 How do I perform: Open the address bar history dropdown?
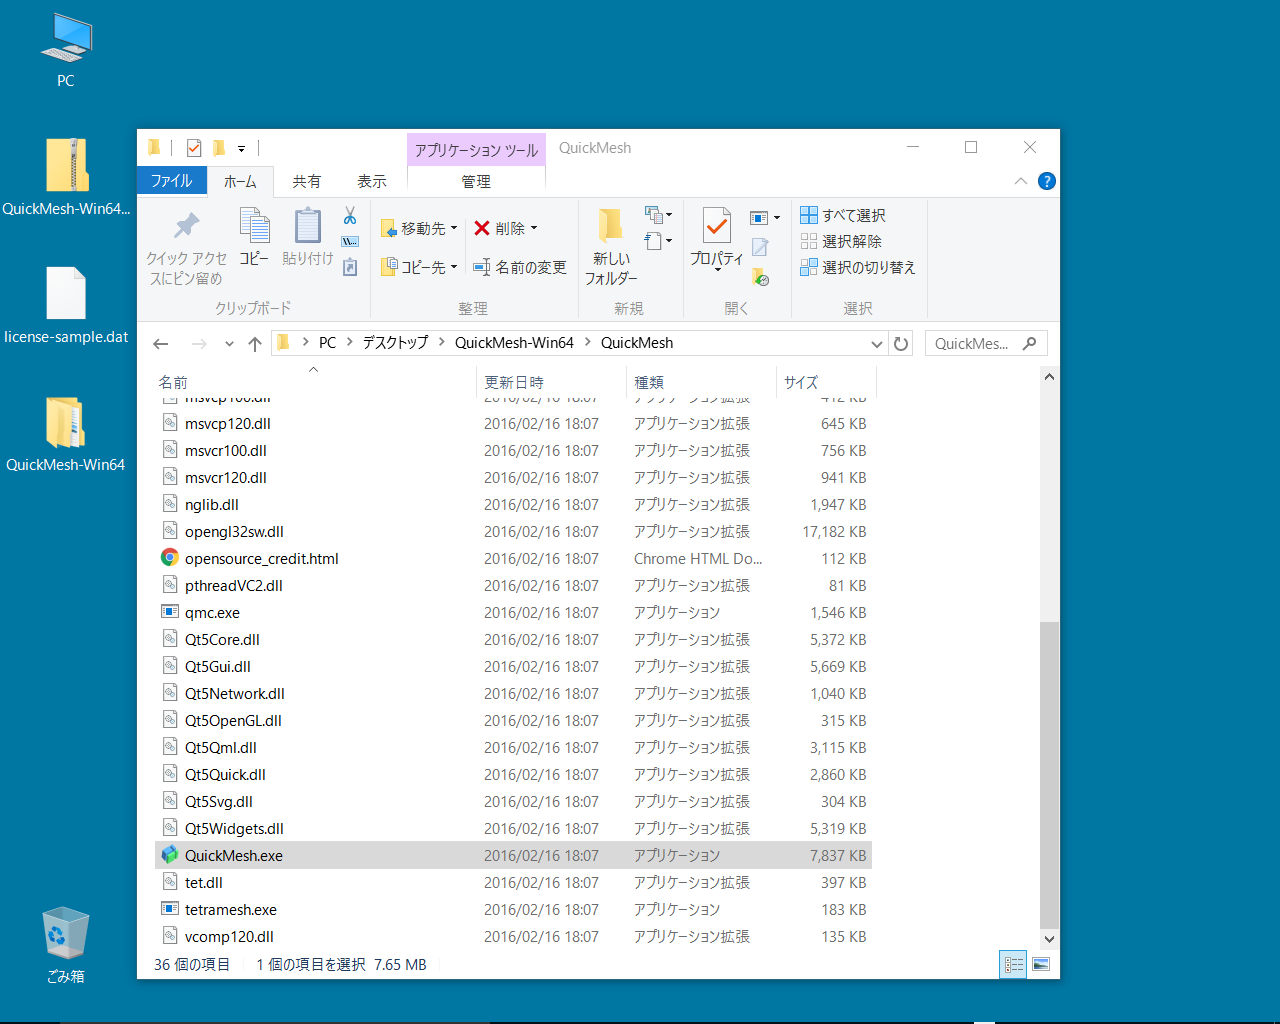877,343
